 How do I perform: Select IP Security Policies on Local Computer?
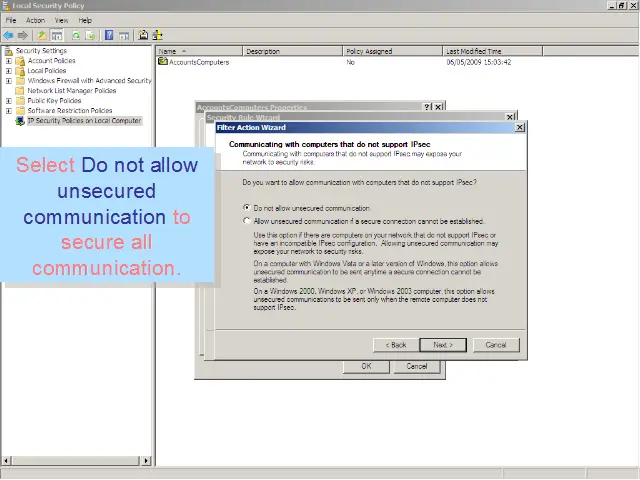84,121
